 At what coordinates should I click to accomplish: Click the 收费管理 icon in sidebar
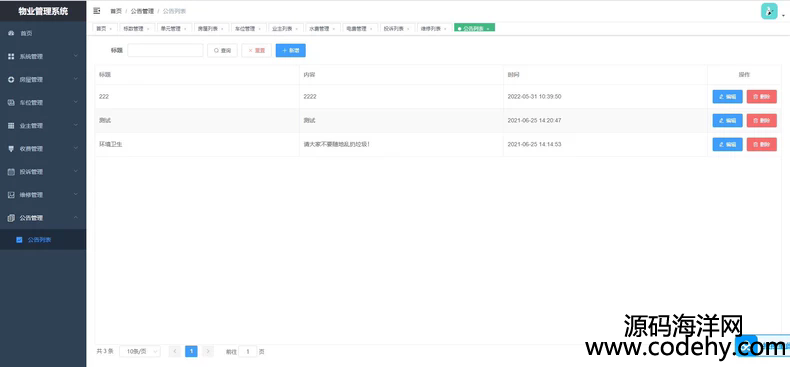(11, 149)
